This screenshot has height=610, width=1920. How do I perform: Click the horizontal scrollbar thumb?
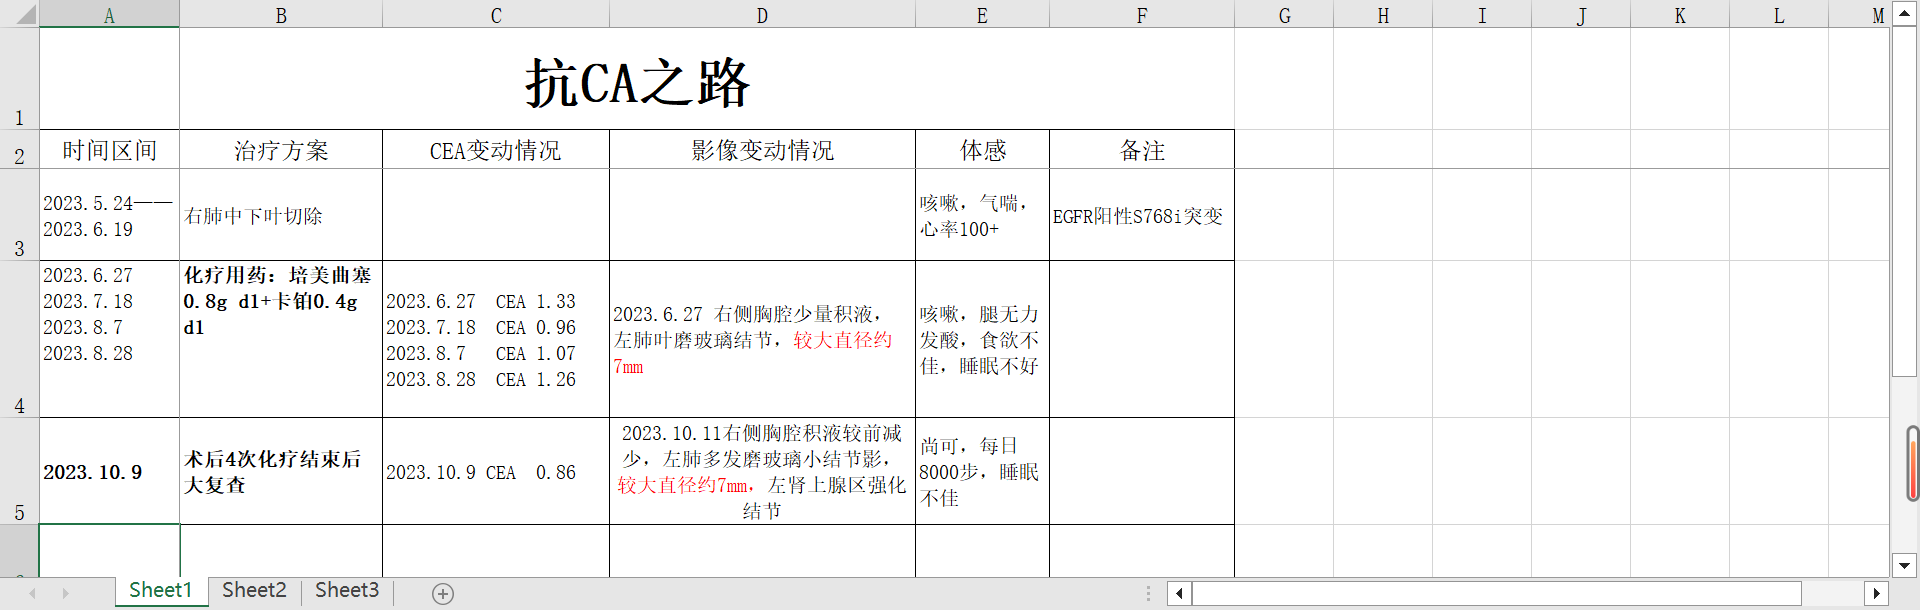[1496, 594]
